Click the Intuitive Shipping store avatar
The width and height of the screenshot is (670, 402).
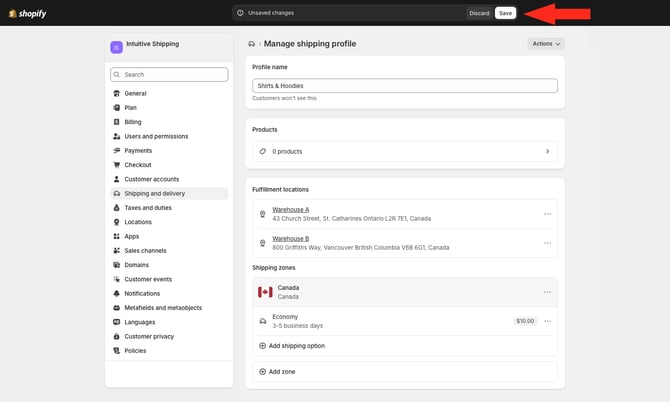click(116, 47)
